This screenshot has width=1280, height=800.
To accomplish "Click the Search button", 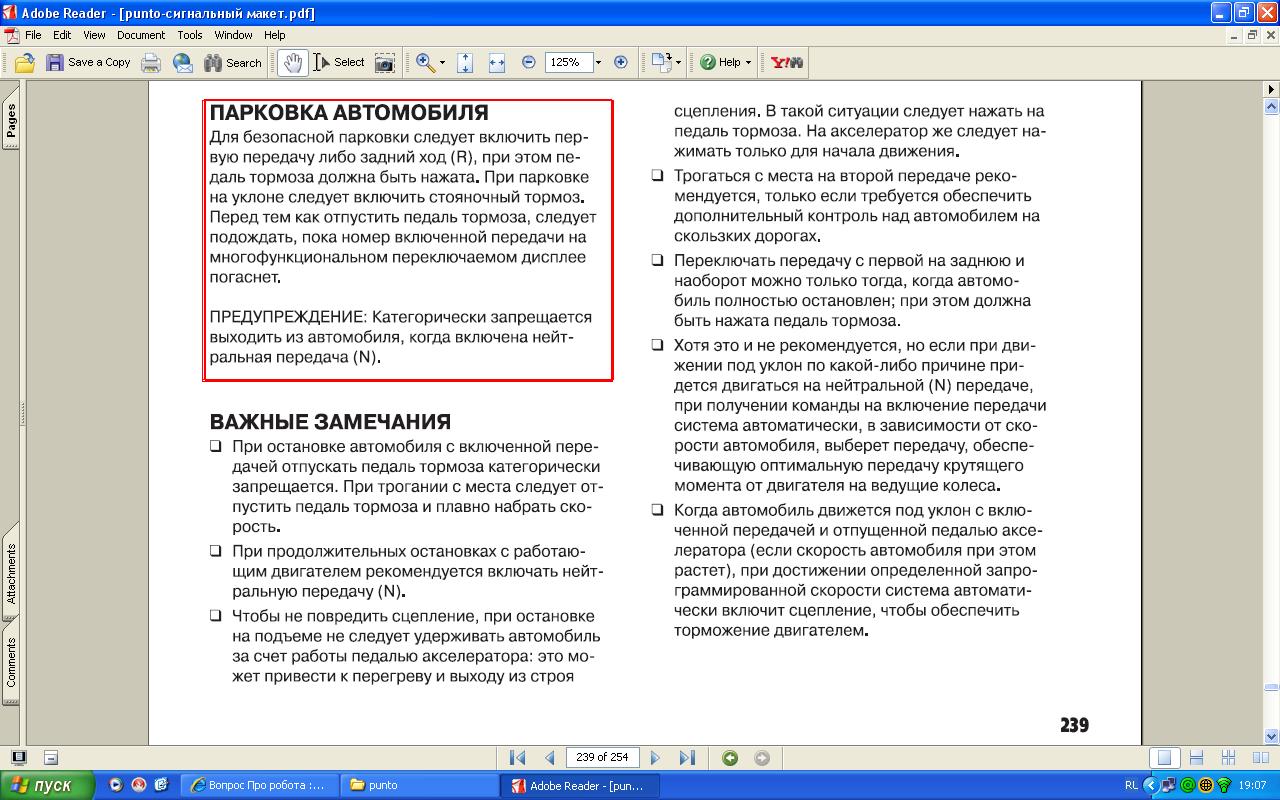I will (x=233, y=63).
